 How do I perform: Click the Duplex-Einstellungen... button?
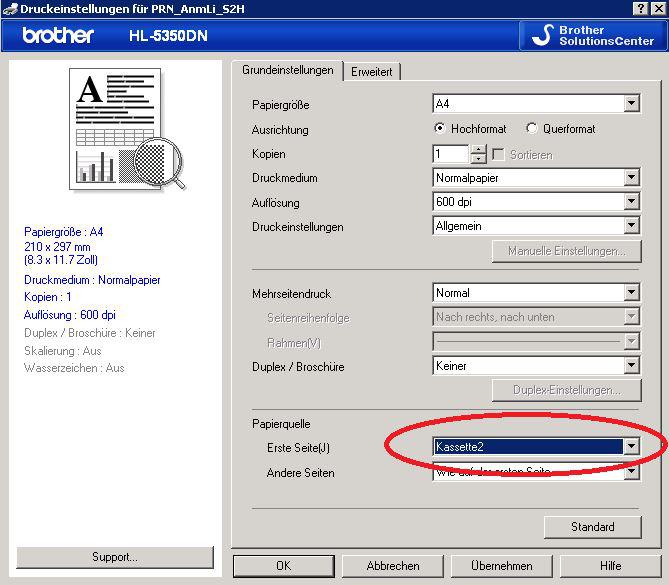567,390
